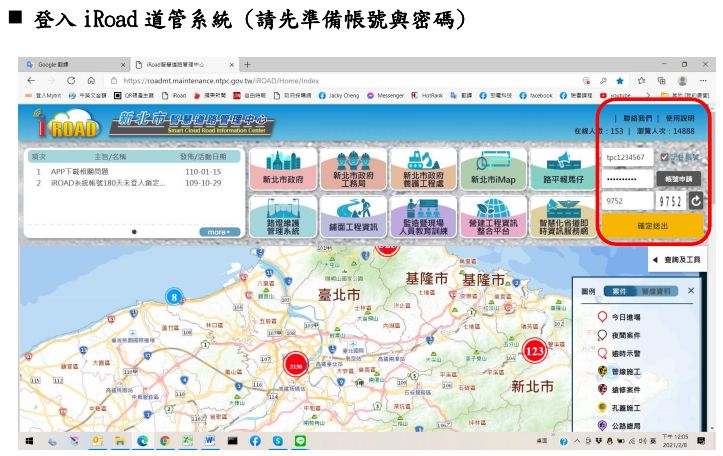Click the more button in news panel
This screenshot has height=456, width=723.
point(219,232)
